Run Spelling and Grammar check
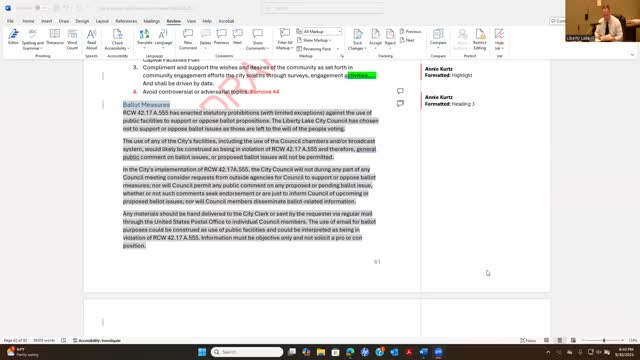 [x=33, y=40]
